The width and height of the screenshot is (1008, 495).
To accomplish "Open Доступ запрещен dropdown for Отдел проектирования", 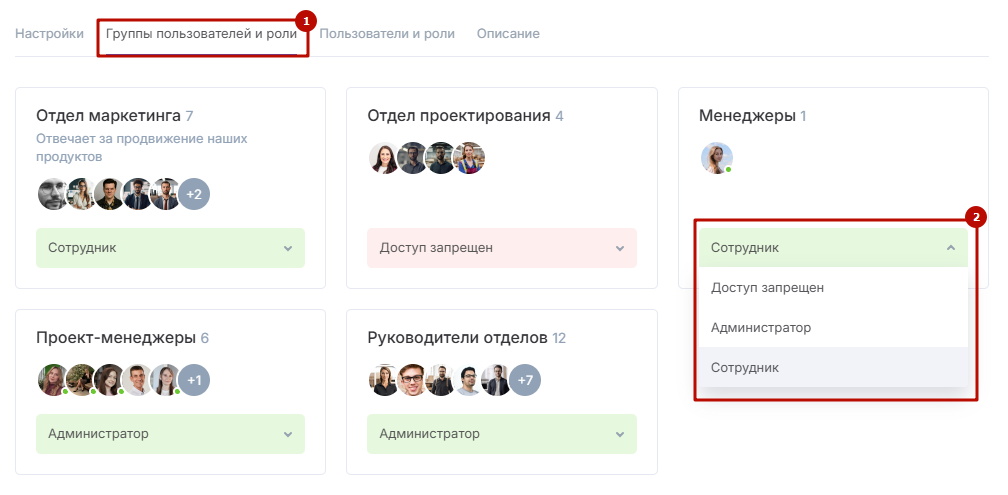I will [501, 248].
